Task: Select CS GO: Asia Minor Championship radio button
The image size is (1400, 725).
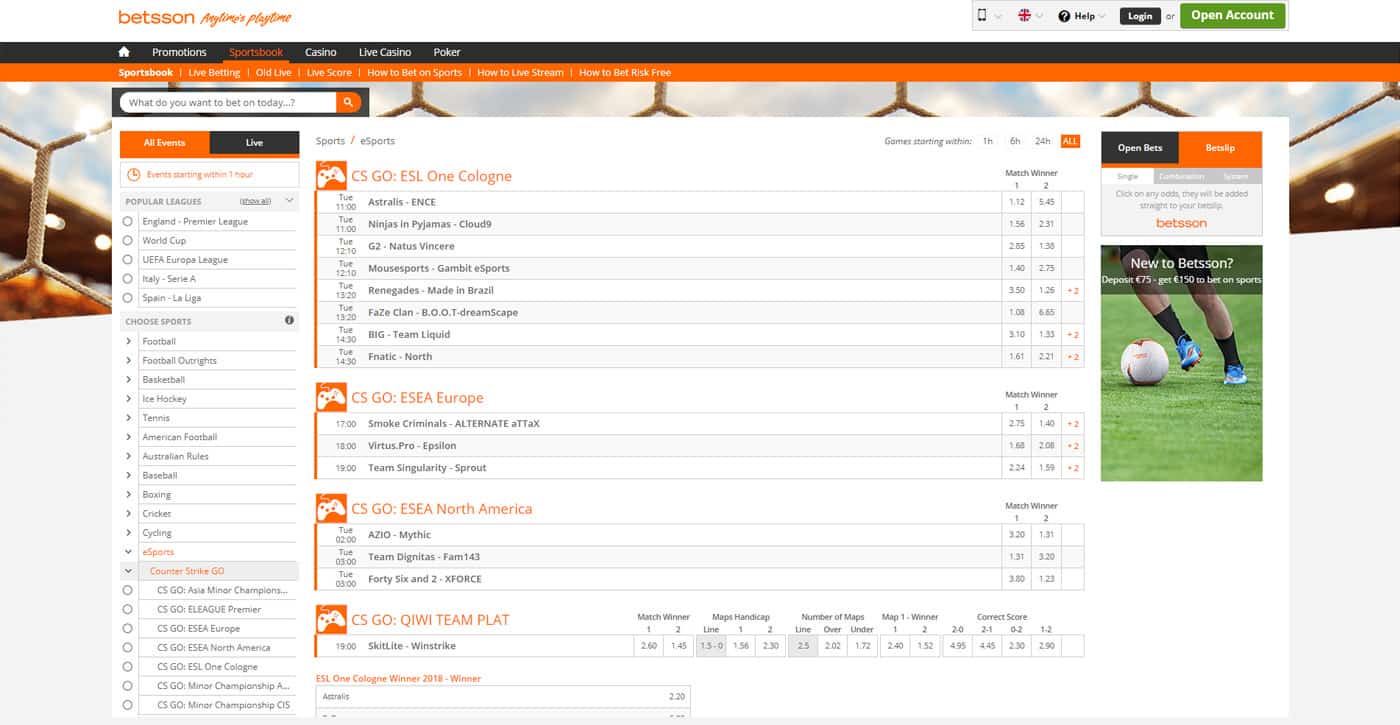Action: (x=127, y=590)
